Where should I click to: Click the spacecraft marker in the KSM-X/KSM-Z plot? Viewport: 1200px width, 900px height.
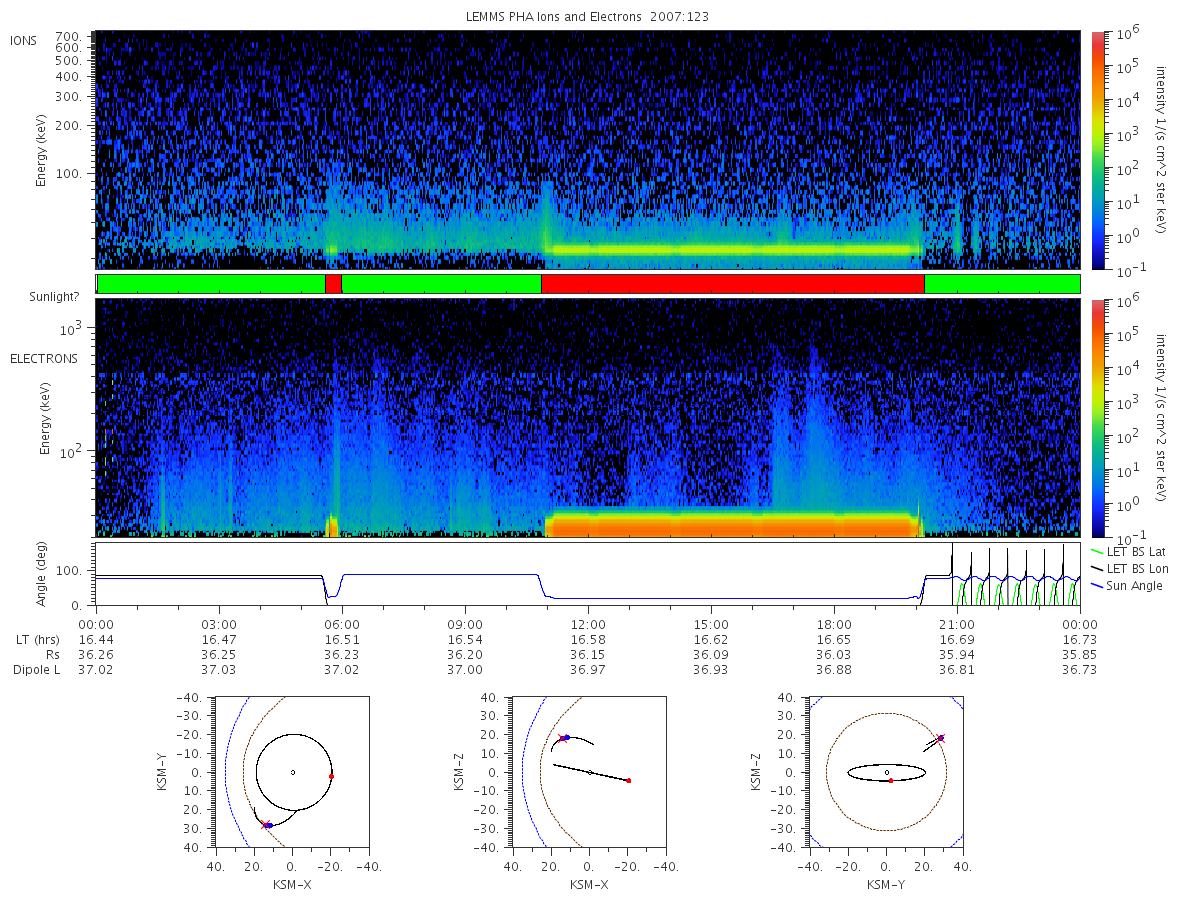point(564,738)
